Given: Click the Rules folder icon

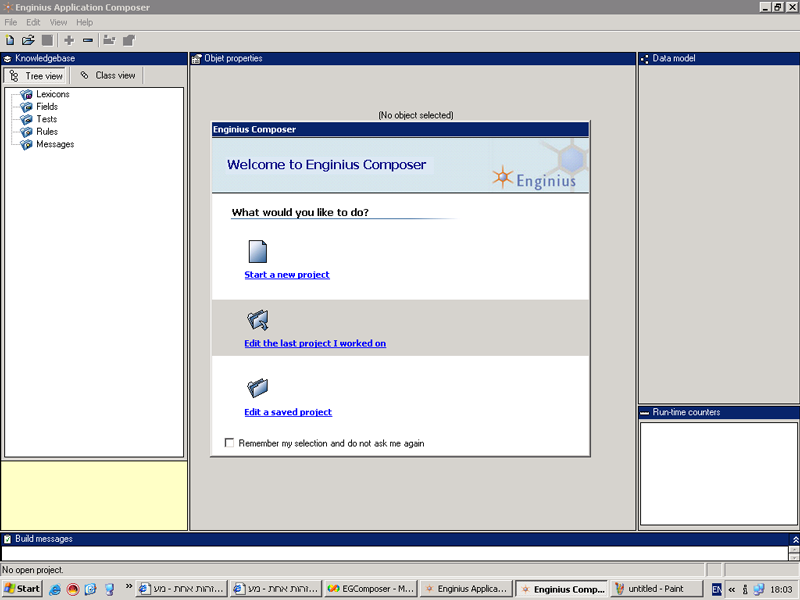Looking at the screenshot, I should tap(27, 132).
